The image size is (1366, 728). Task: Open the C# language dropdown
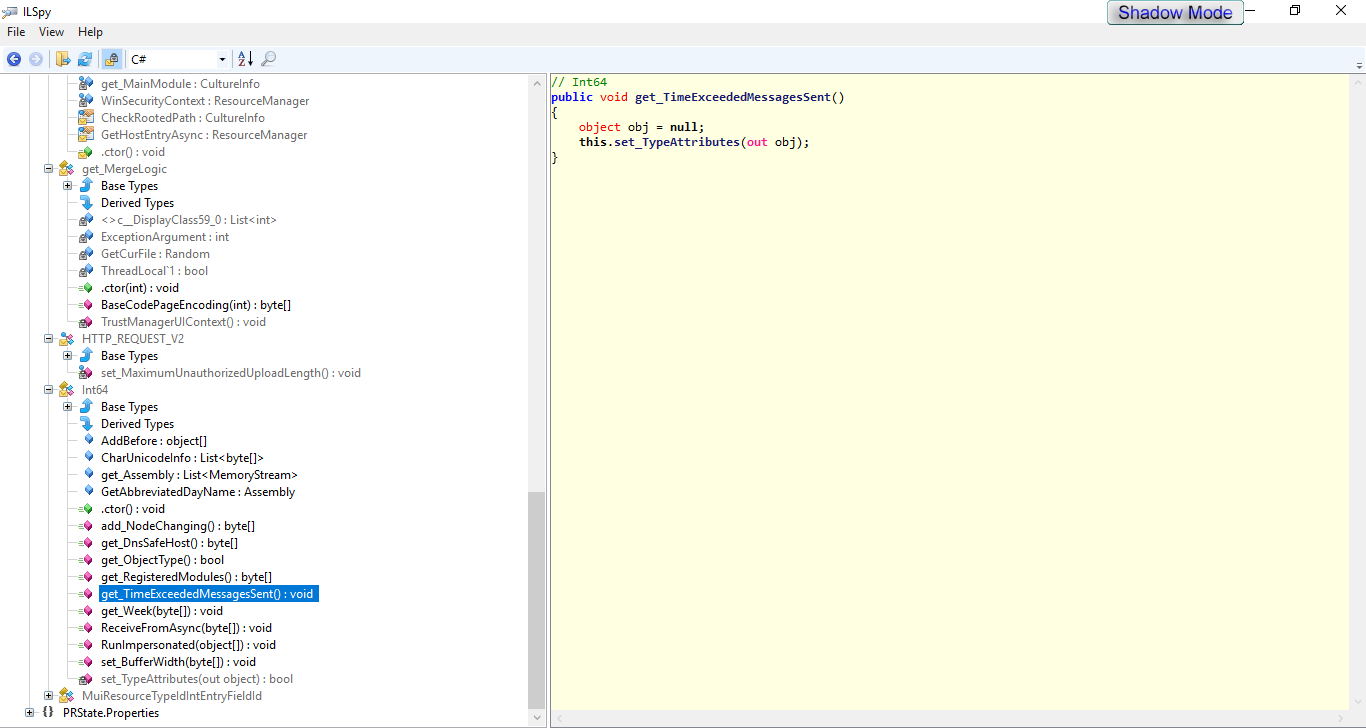tap(222, 60)
